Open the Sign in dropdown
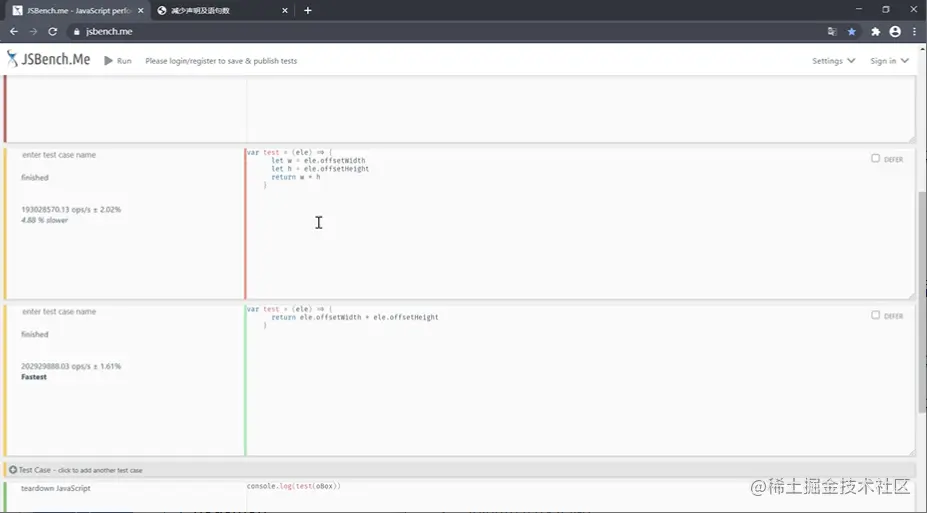 point(889,61)
